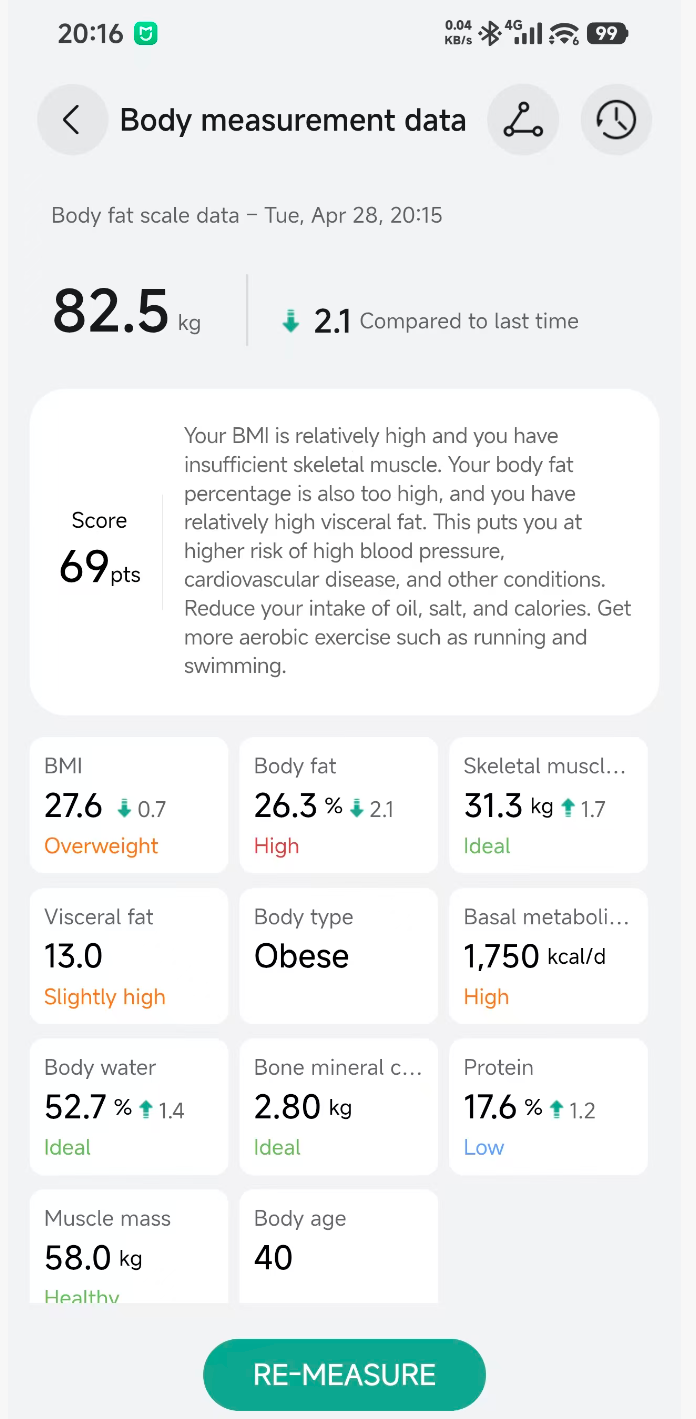Open the Bone mineral content card
696x1419 pixels.
[339, 1107]
